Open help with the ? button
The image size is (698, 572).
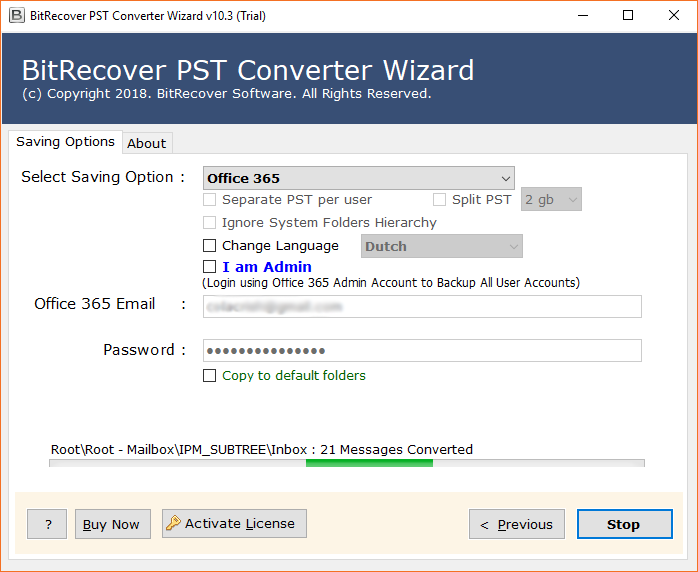[x=47, y=524]
